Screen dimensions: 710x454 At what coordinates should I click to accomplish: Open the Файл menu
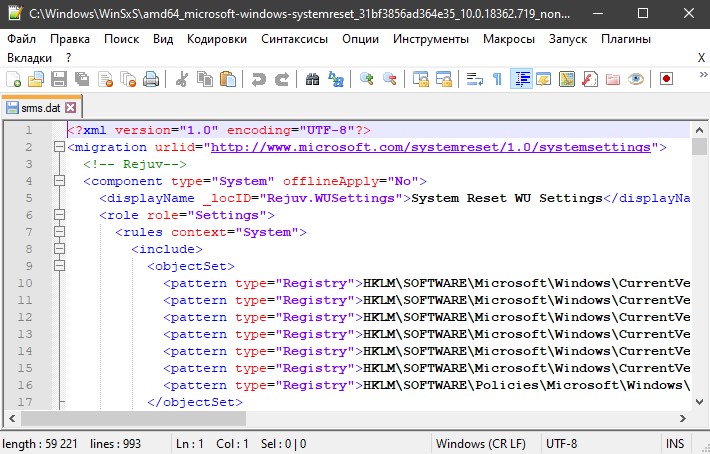click(21, 39)
